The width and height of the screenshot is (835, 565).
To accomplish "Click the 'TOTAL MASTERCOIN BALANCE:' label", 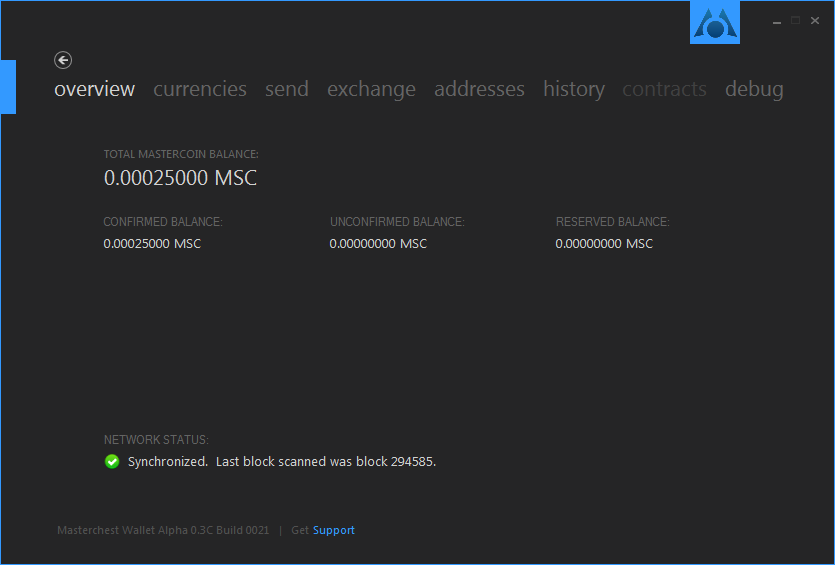I will 181,154.
